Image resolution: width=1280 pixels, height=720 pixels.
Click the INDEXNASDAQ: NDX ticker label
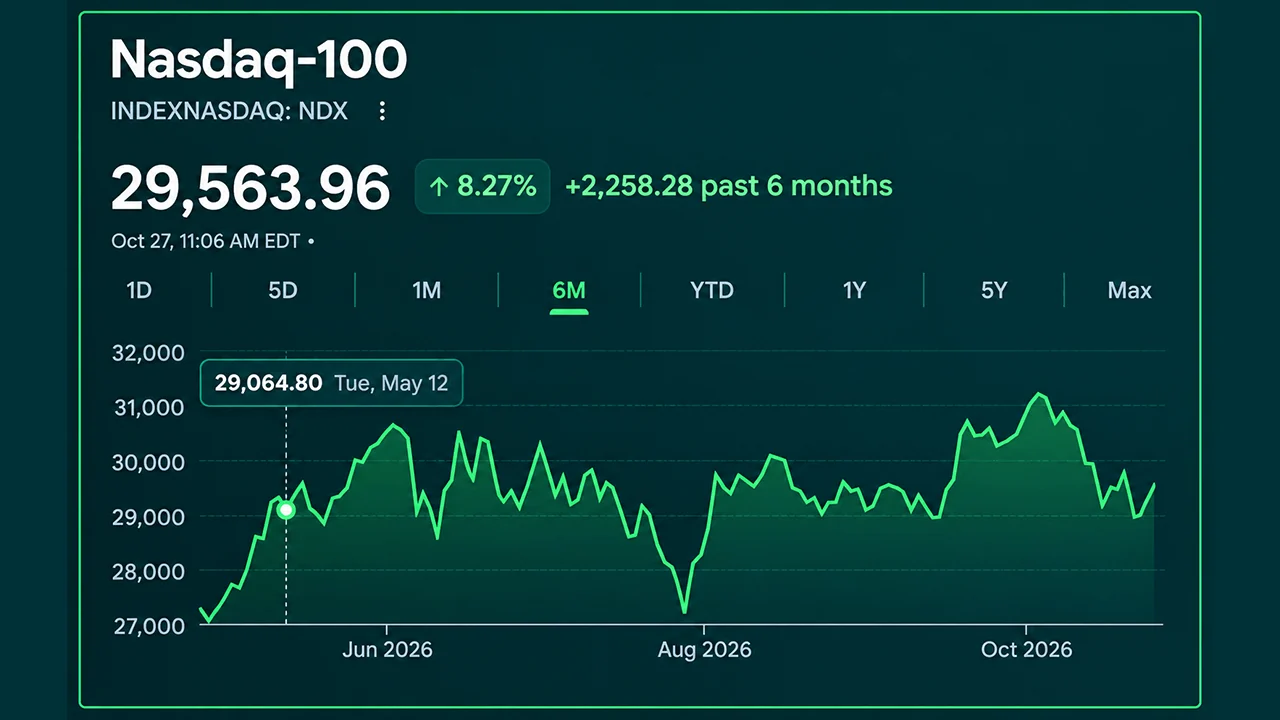point(230,111)
